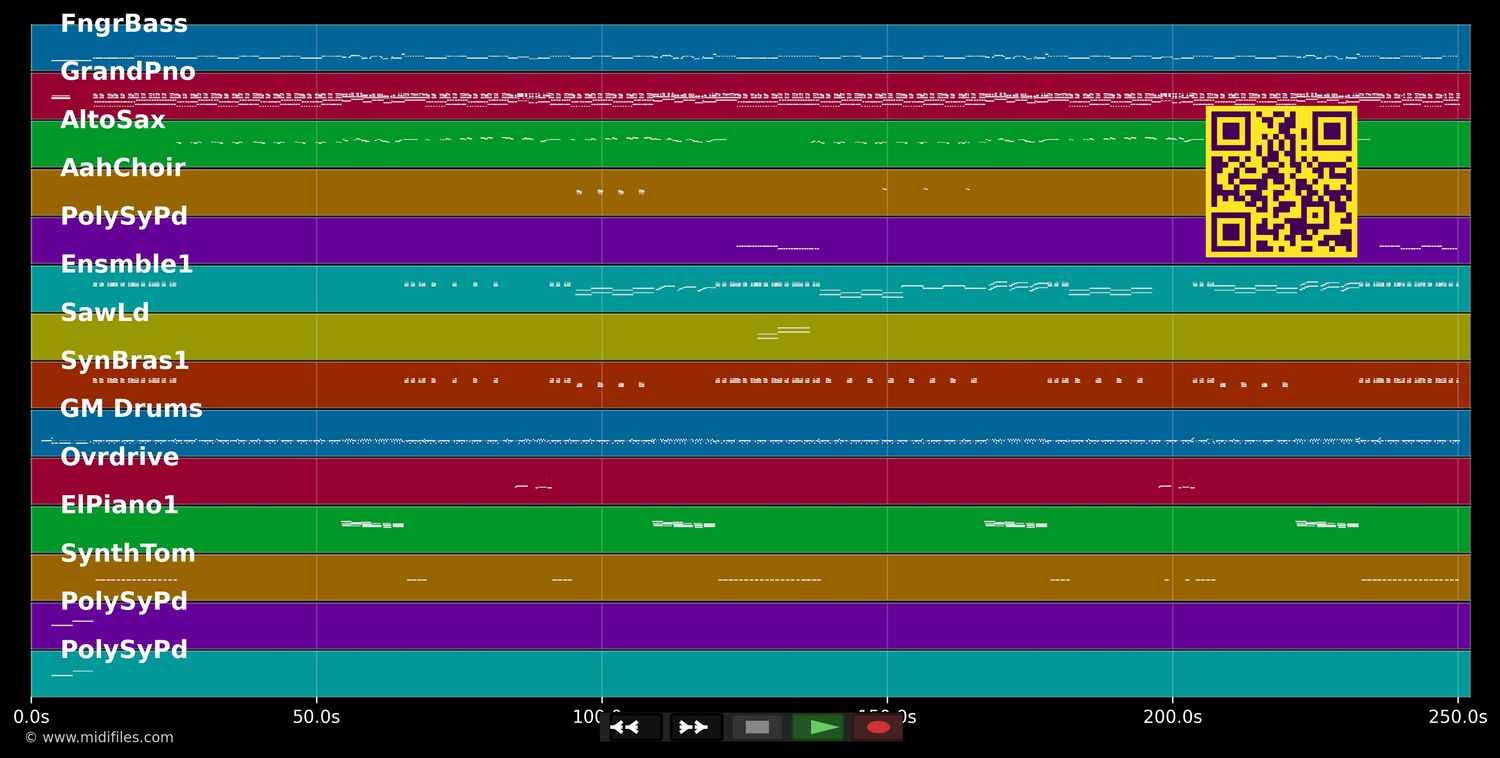The image size is (1500, 758).
Task: Click the yellow QR code image
Action: (x=1281, y=181)
